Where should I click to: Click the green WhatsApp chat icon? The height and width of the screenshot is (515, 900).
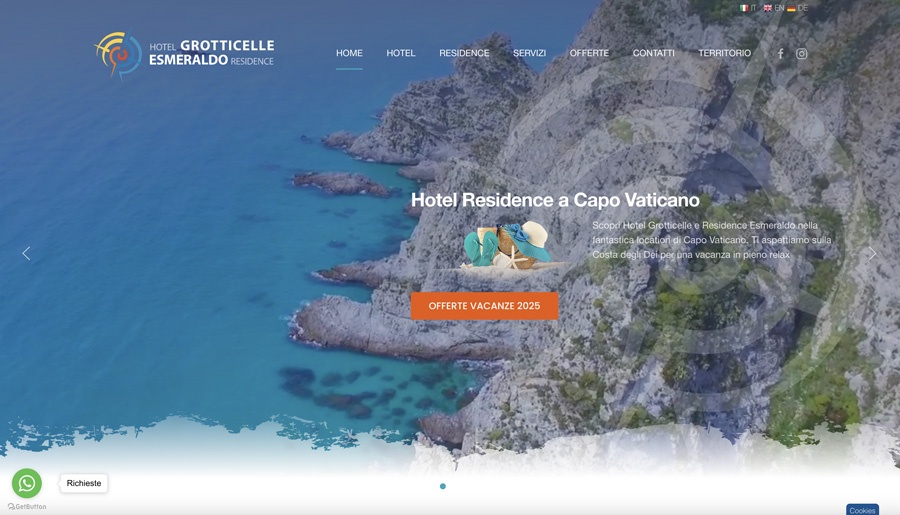point(27,483)
